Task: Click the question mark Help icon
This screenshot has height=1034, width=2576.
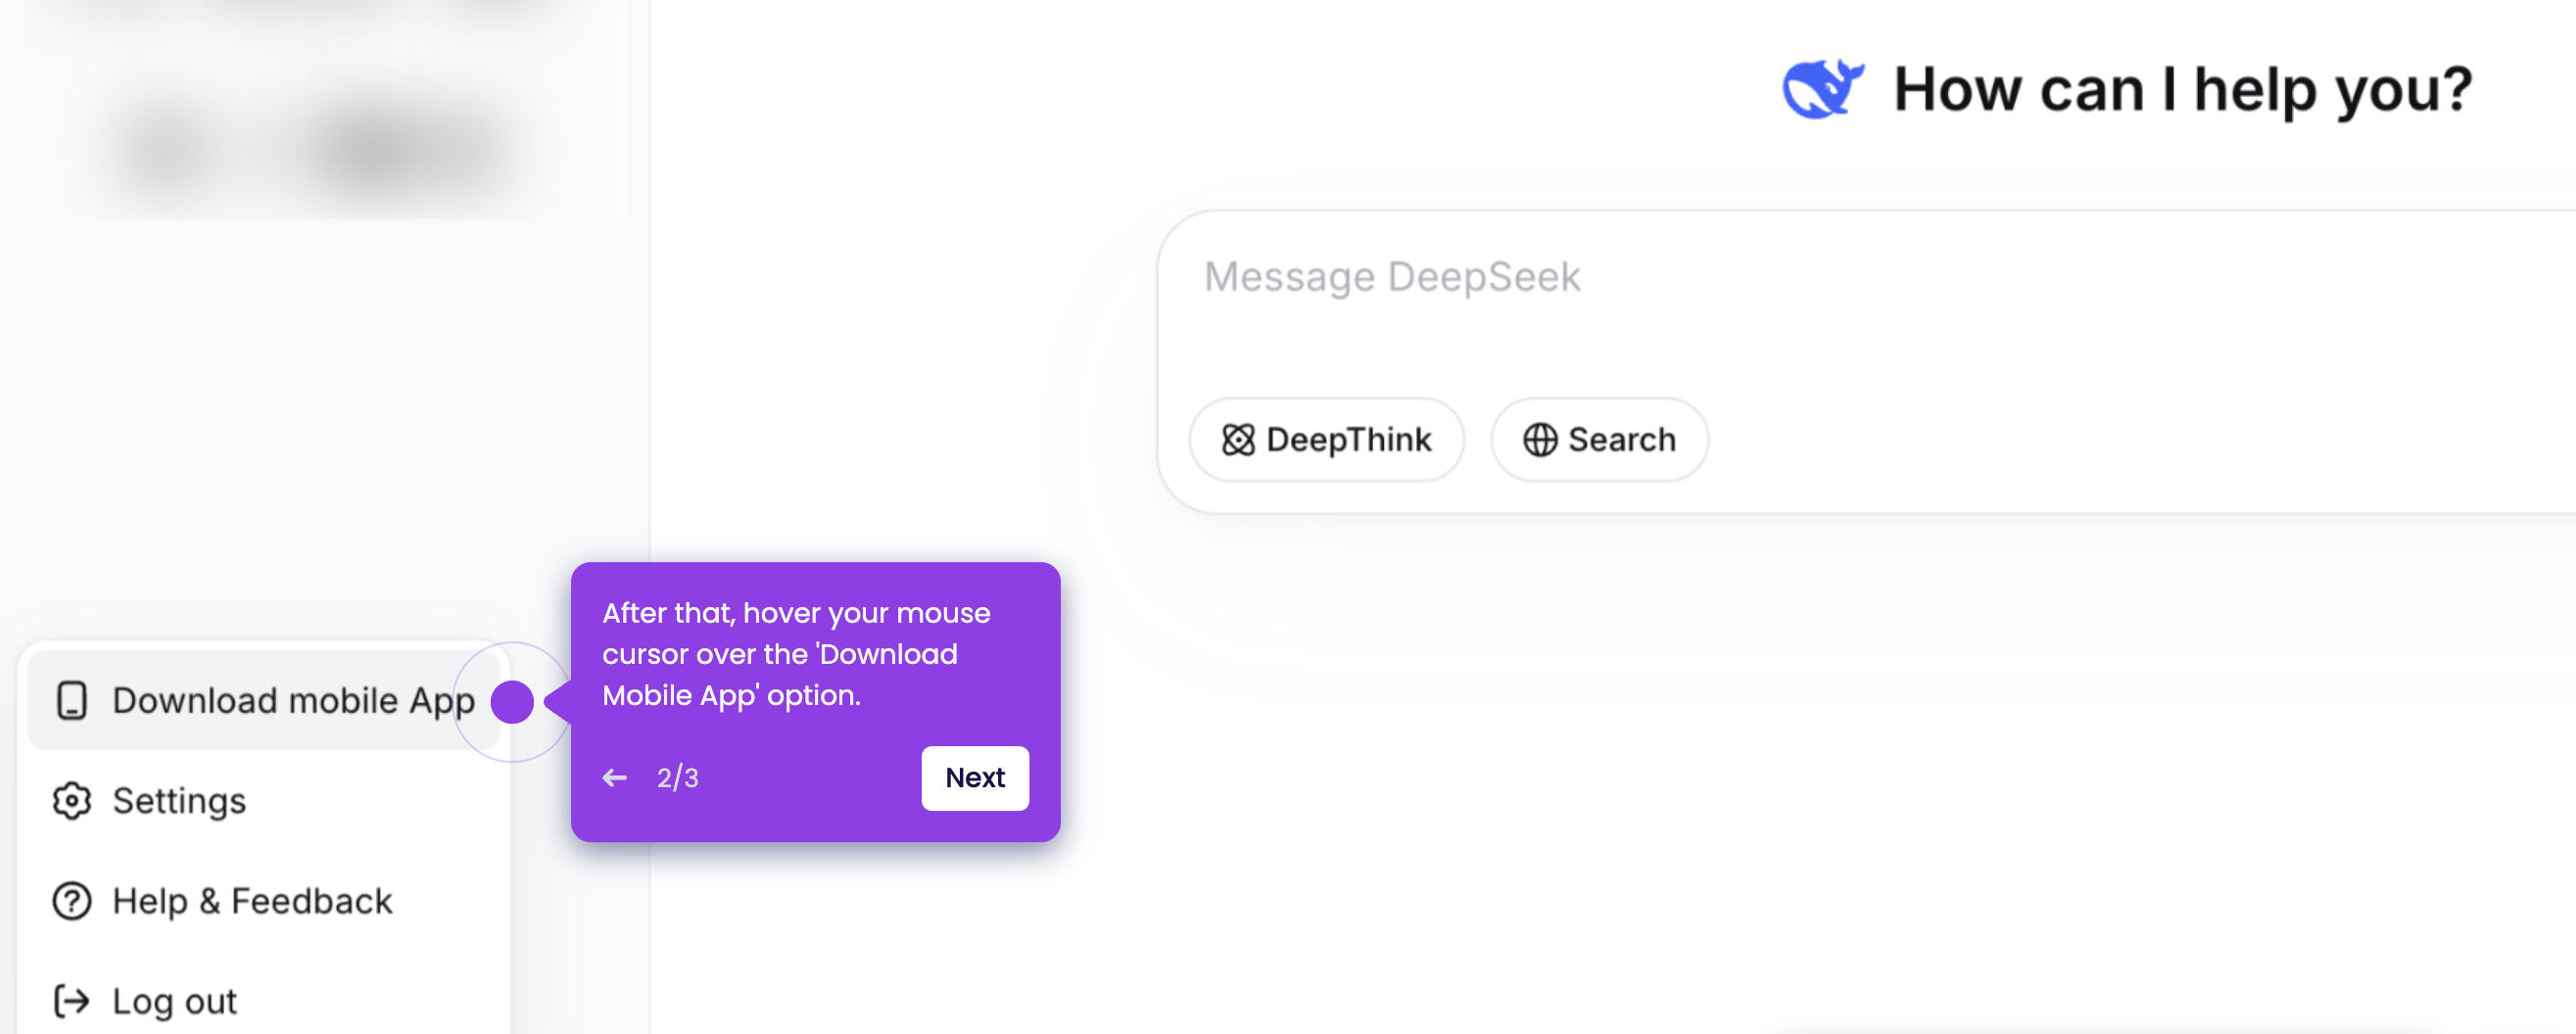Action: click(72, 901)
